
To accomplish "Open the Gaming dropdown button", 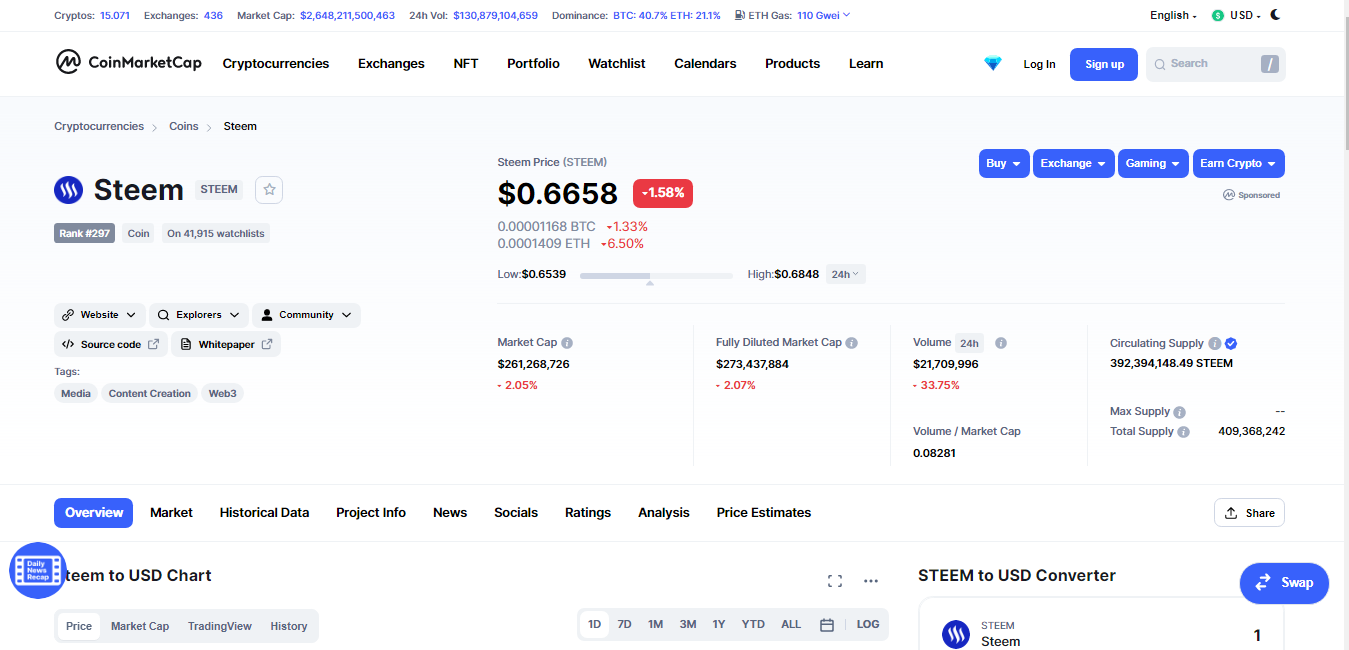I will 1153,163.
